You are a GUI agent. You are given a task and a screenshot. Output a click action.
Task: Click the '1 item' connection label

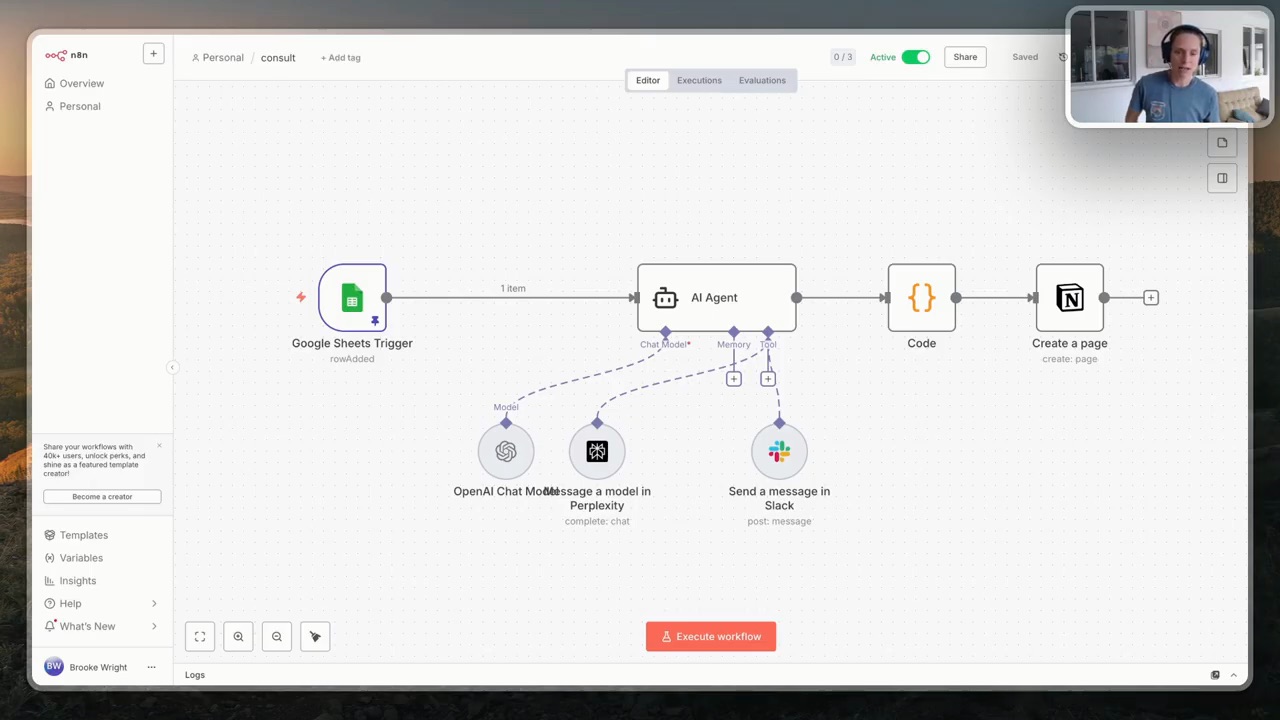513,288
